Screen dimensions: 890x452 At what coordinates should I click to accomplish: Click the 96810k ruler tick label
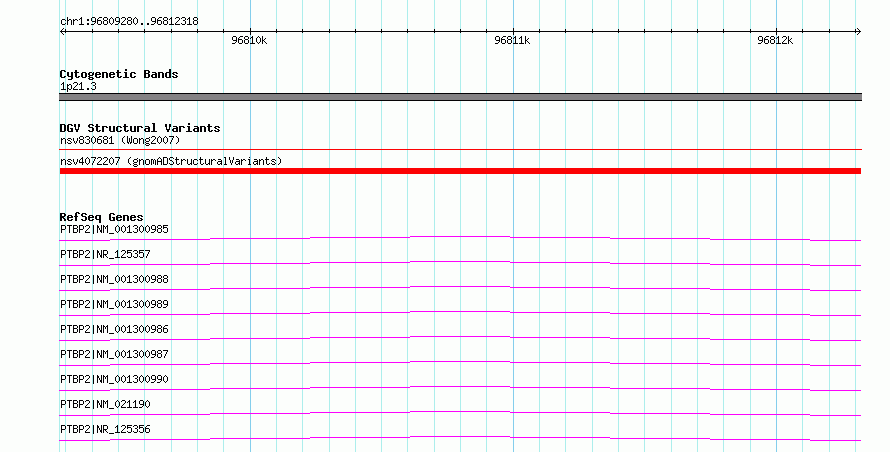click(249, 40)
